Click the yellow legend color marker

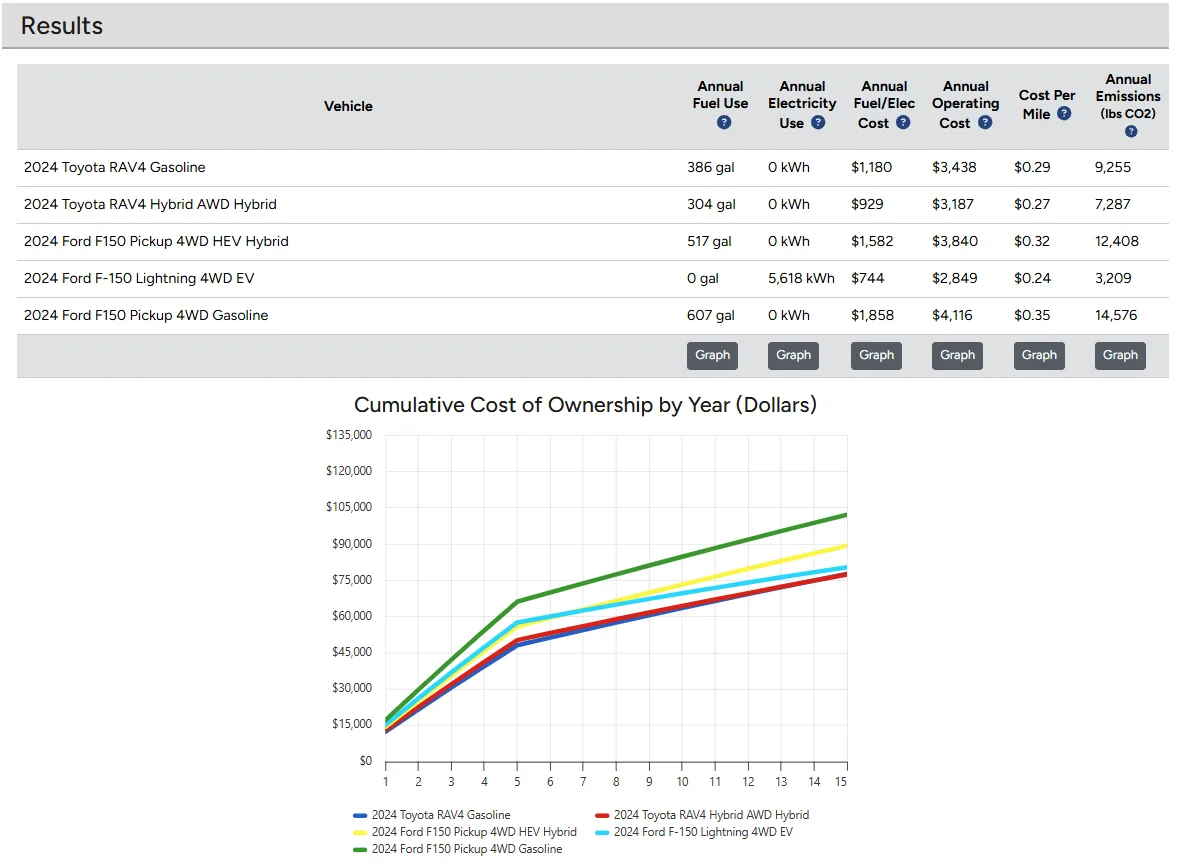tap(360, 832)
